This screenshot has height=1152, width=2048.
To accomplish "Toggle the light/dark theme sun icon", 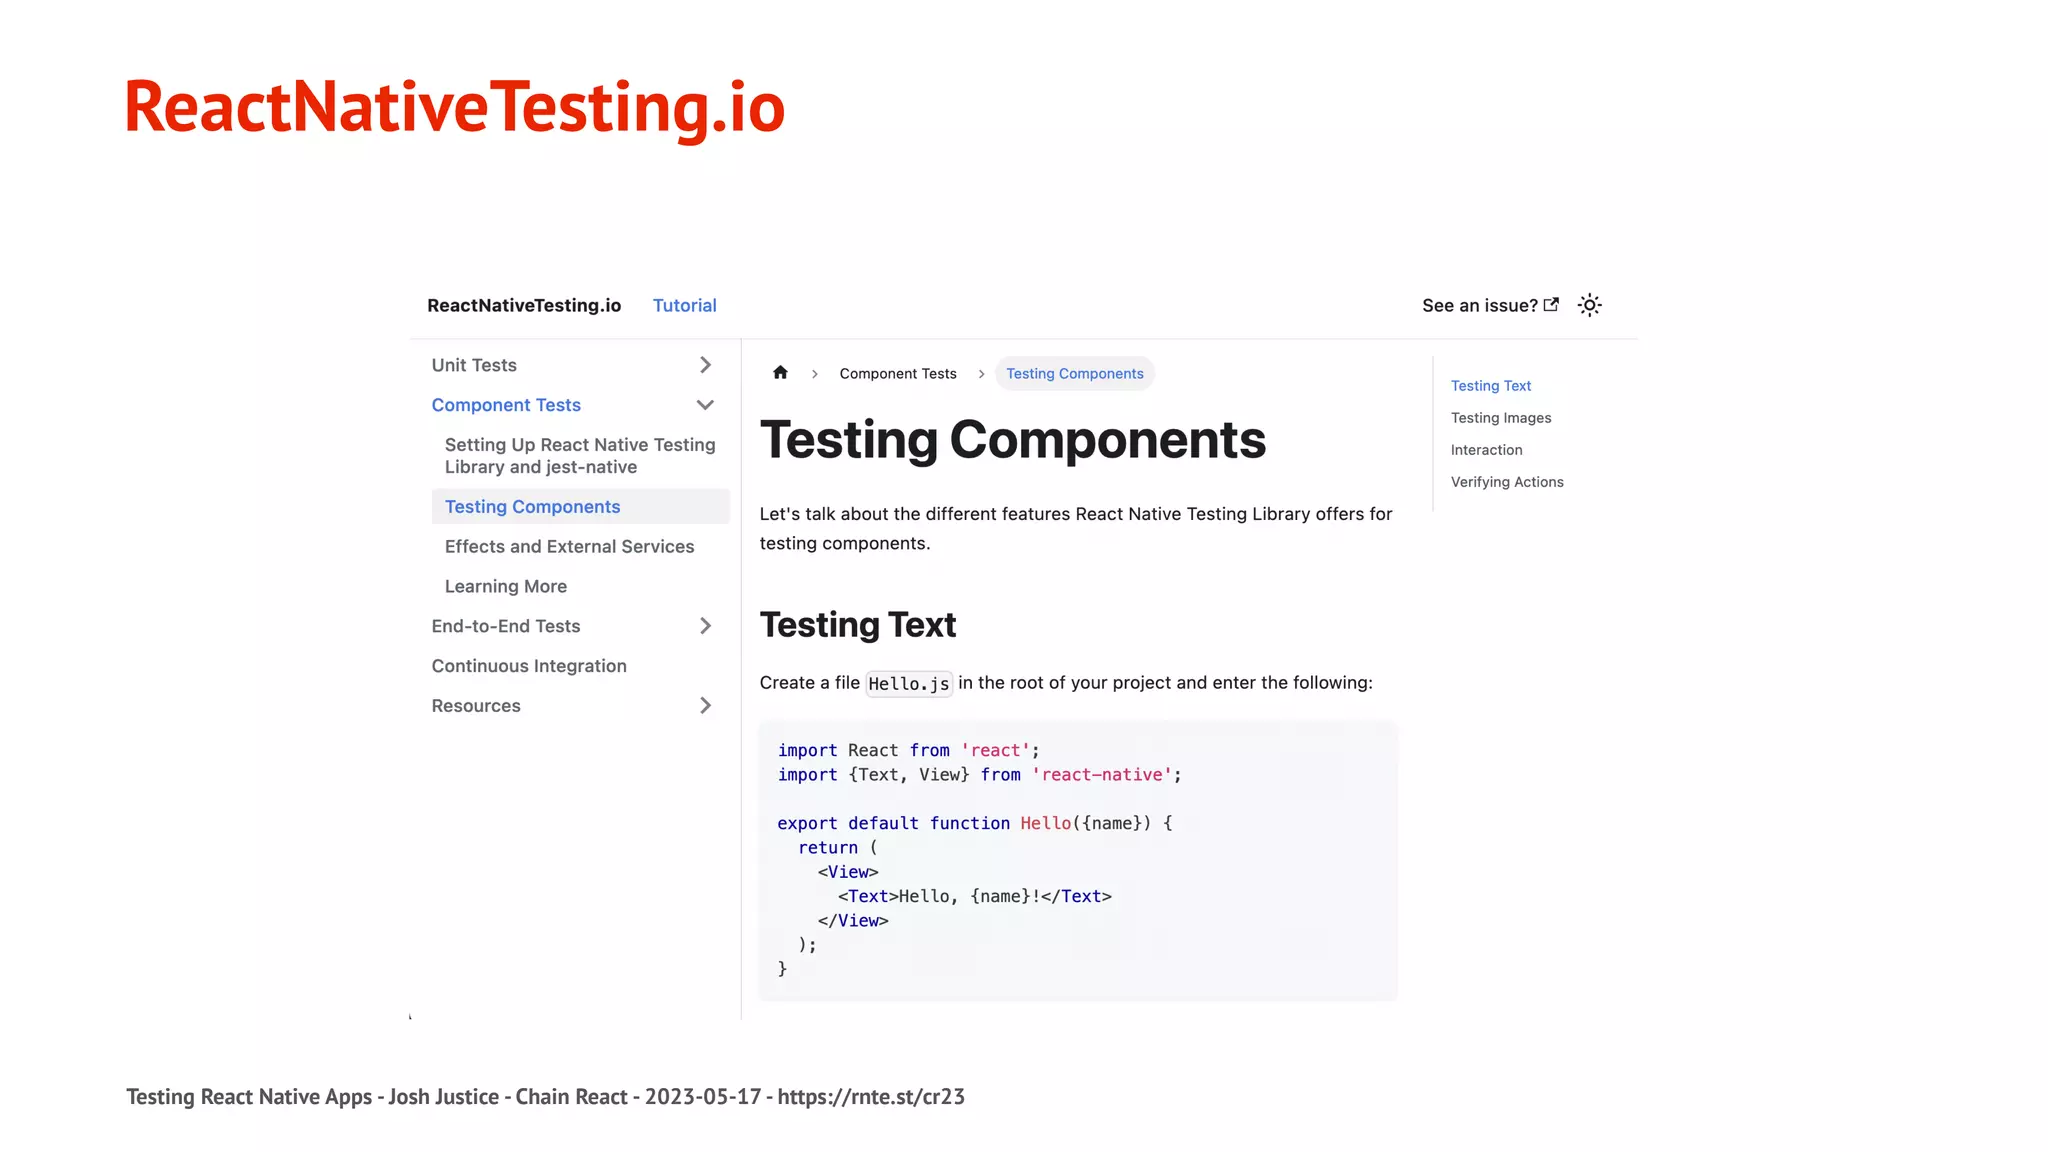I will [x=1589, y=306].
